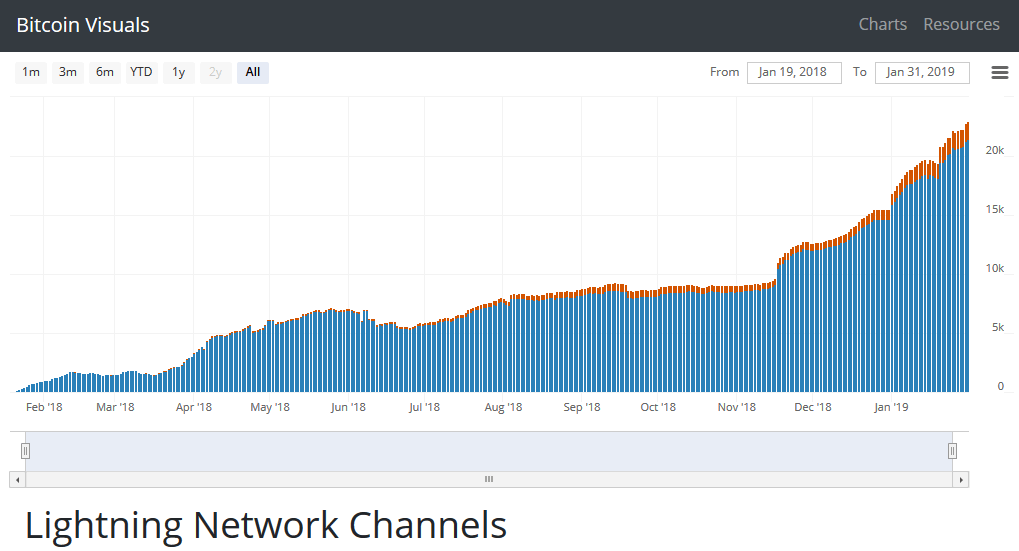Edit the From date field

pyautogui.click(x=793, y=72)
